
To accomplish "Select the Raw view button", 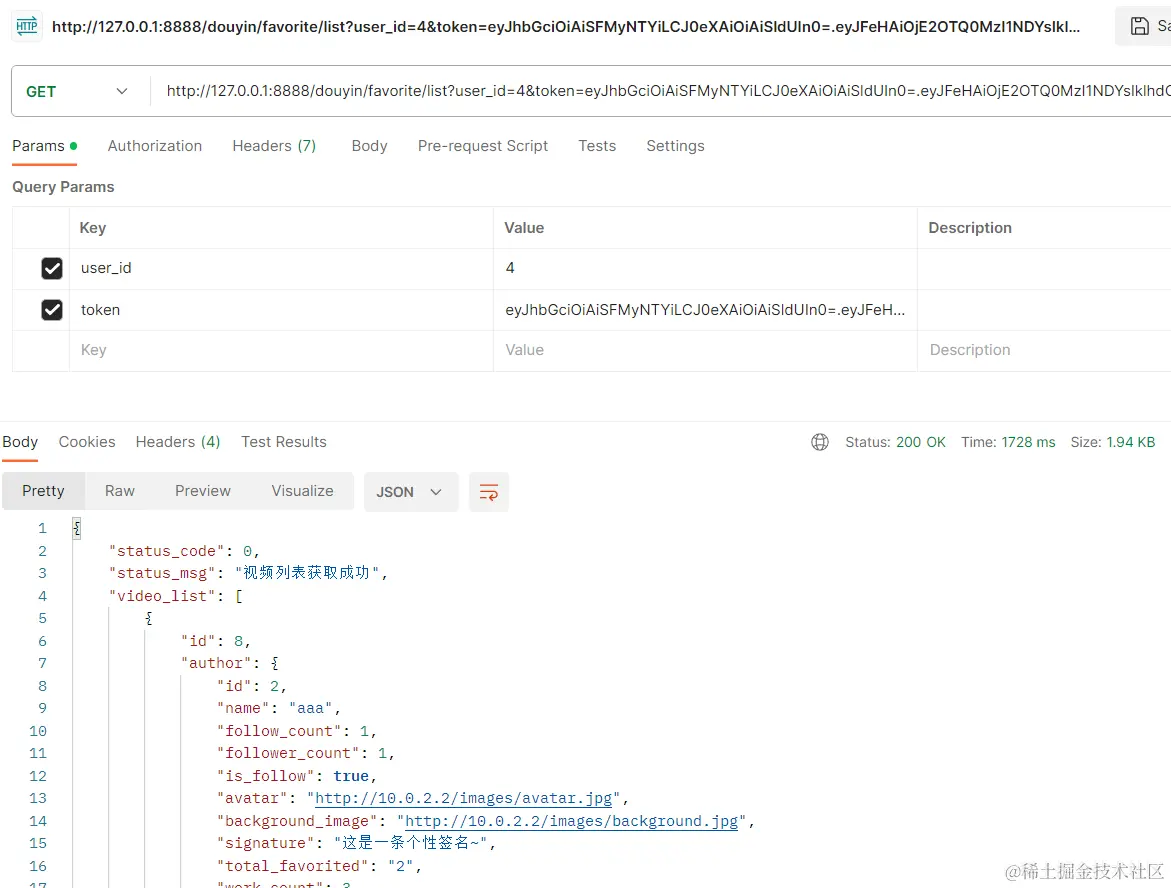I will point(119,491).
